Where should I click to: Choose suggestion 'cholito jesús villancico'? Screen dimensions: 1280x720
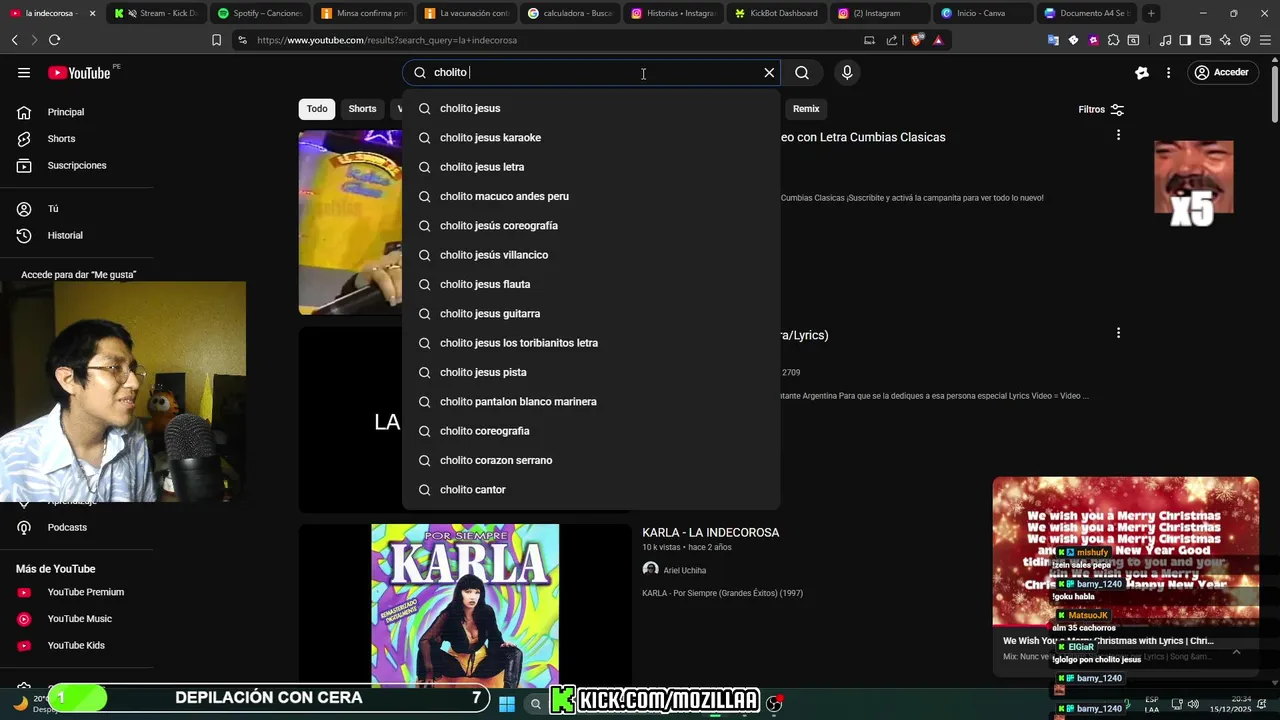591,255
